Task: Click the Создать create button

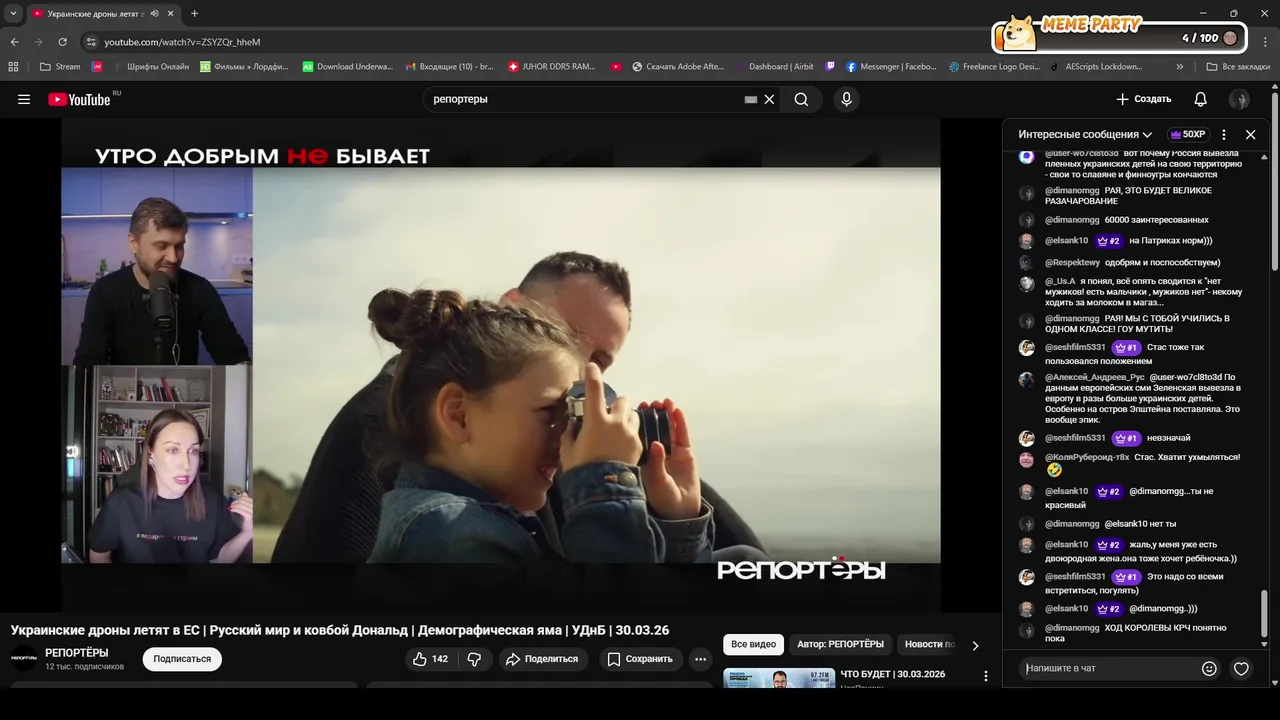Action: pos(1143,99)
